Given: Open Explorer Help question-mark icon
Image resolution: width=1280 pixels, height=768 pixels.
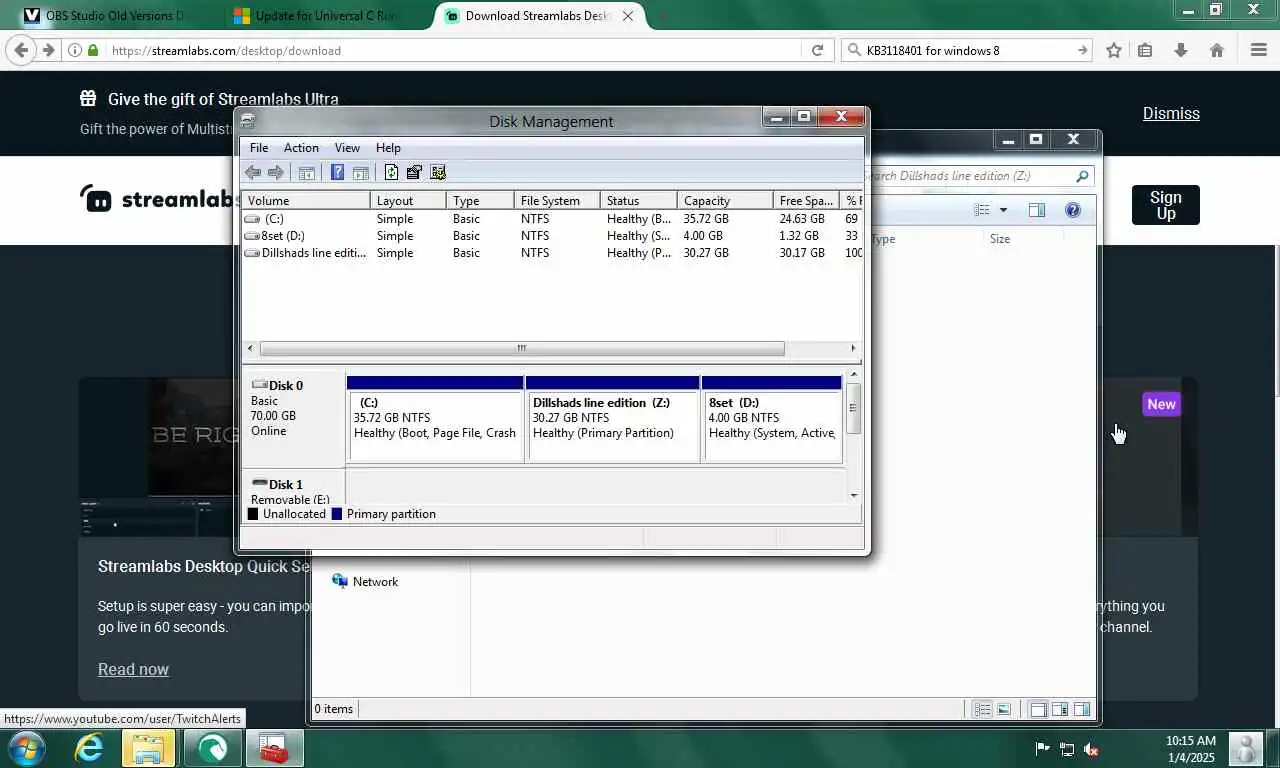Looking at the screenshot, I should click(1073, 210).
